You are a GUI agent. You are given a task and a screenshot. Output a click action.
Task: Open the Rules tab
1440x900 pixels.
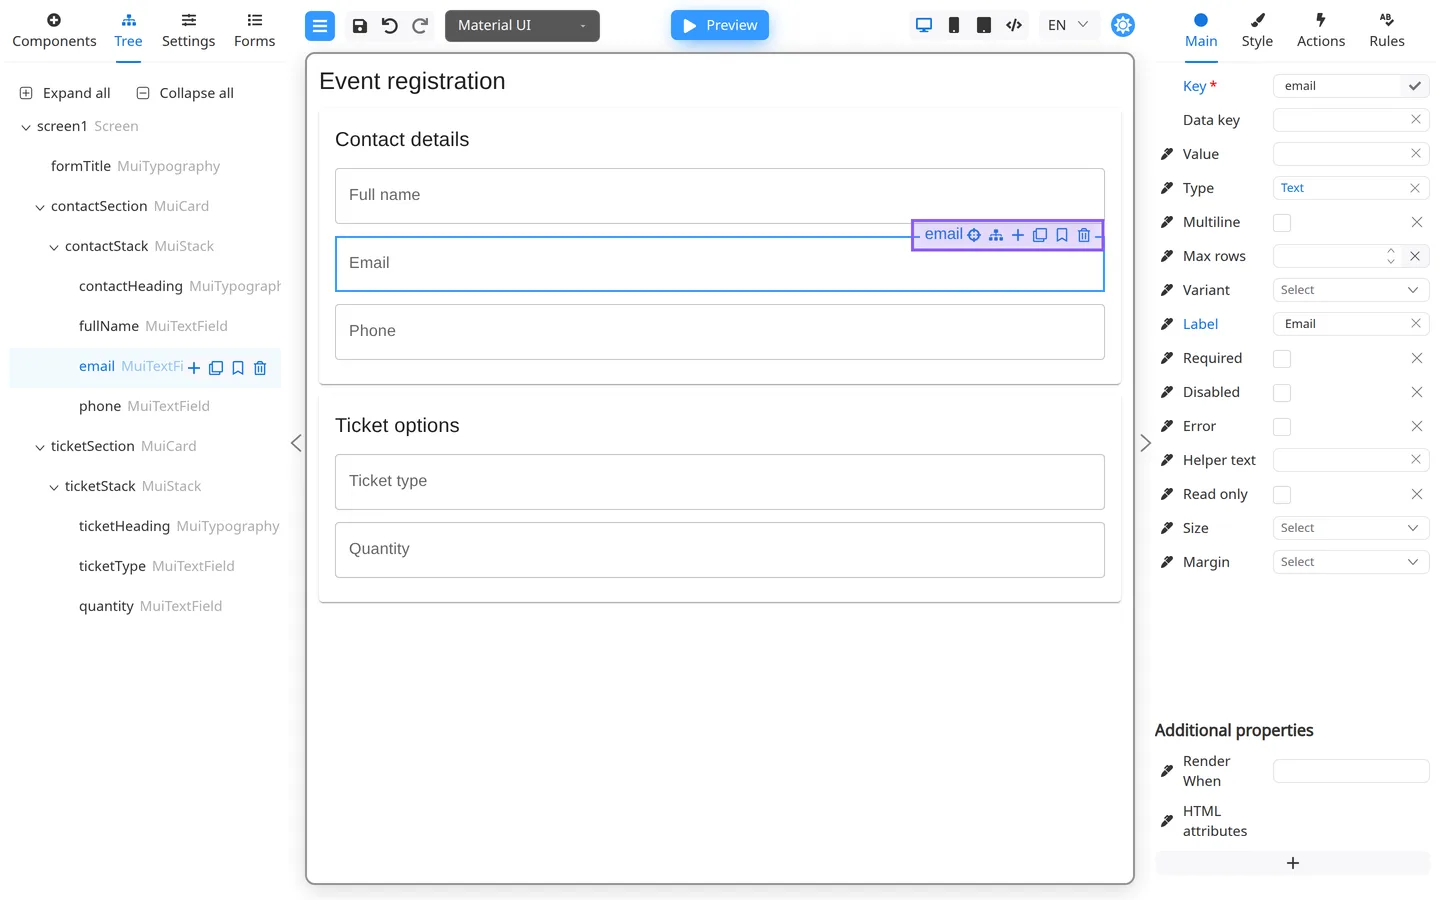(x=1387, y=31)
